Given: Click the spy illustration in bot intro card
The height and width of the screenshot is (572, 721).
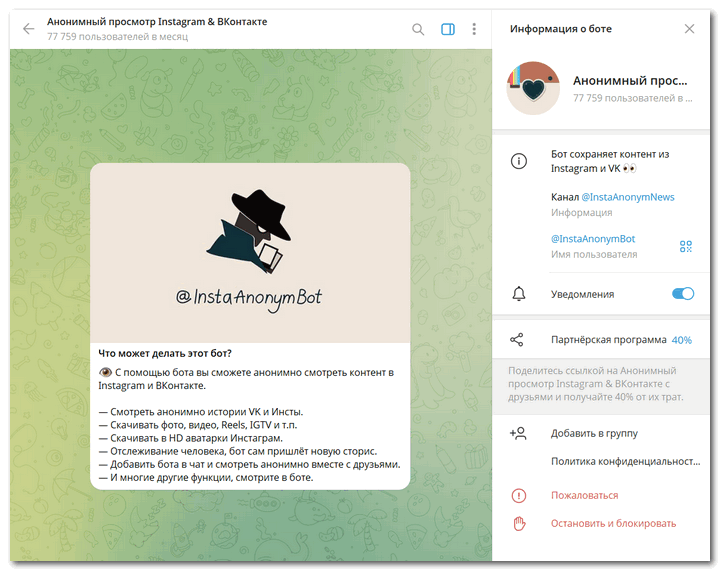Looking at the screenshot, I should point(250,231).
